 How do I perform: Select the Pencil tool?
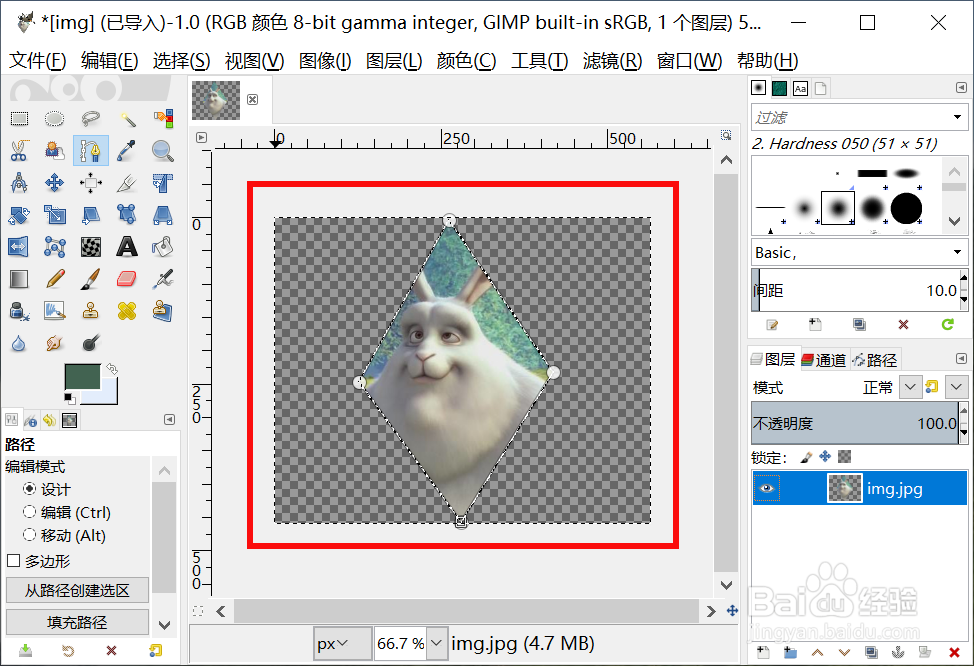pyautogui.click(x=55, y=279)
